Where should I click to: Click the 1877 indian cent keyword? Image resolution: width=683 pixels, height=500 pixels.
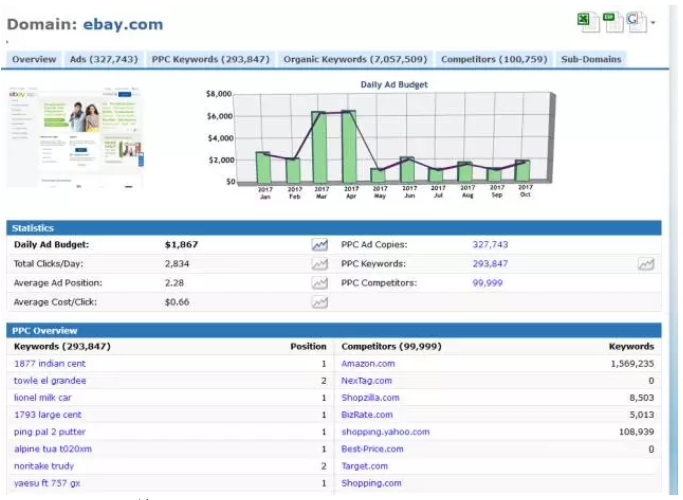(x=49, y=364)
